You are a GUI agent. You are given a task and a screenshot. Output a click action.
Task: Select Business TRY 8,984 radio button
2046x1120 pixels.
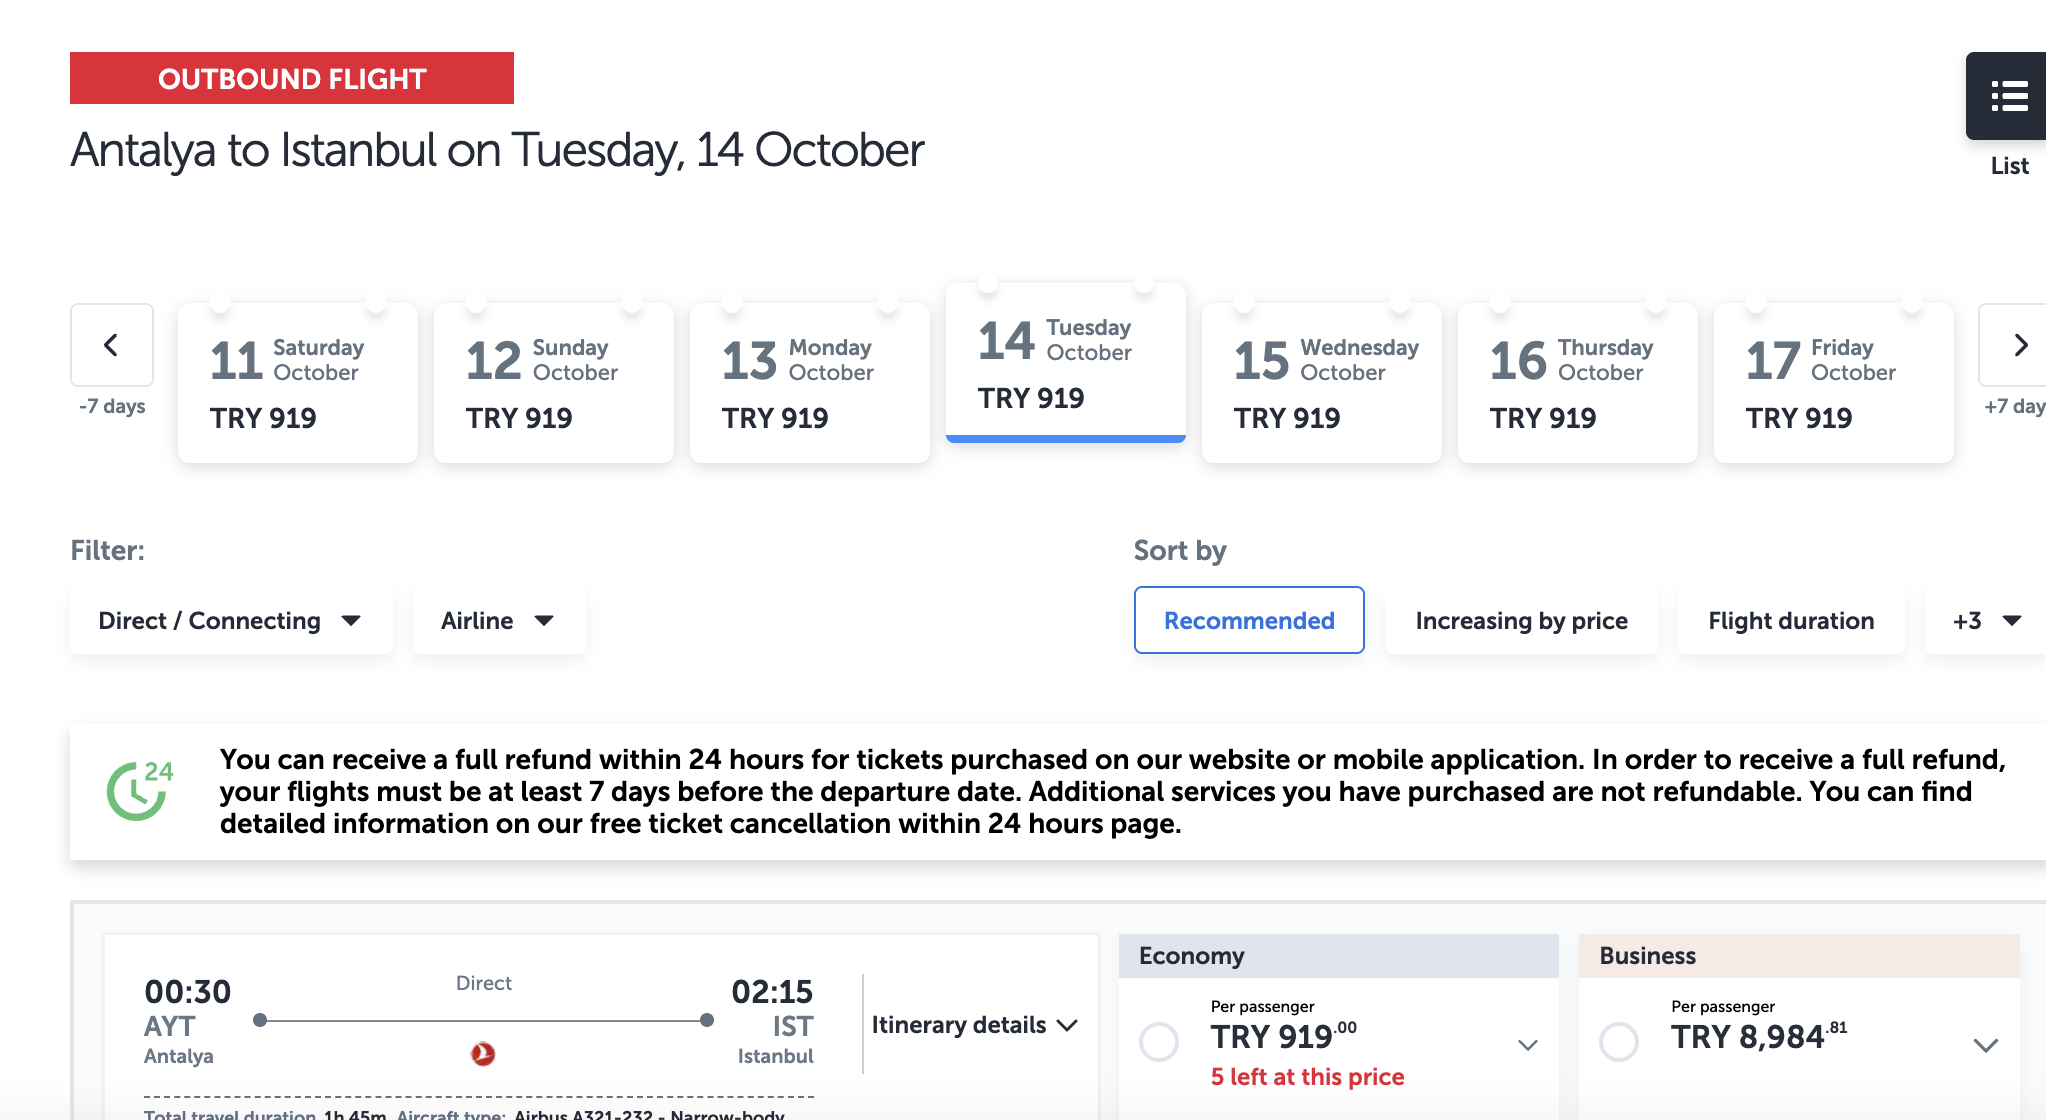click(x=1619, y=1042)
